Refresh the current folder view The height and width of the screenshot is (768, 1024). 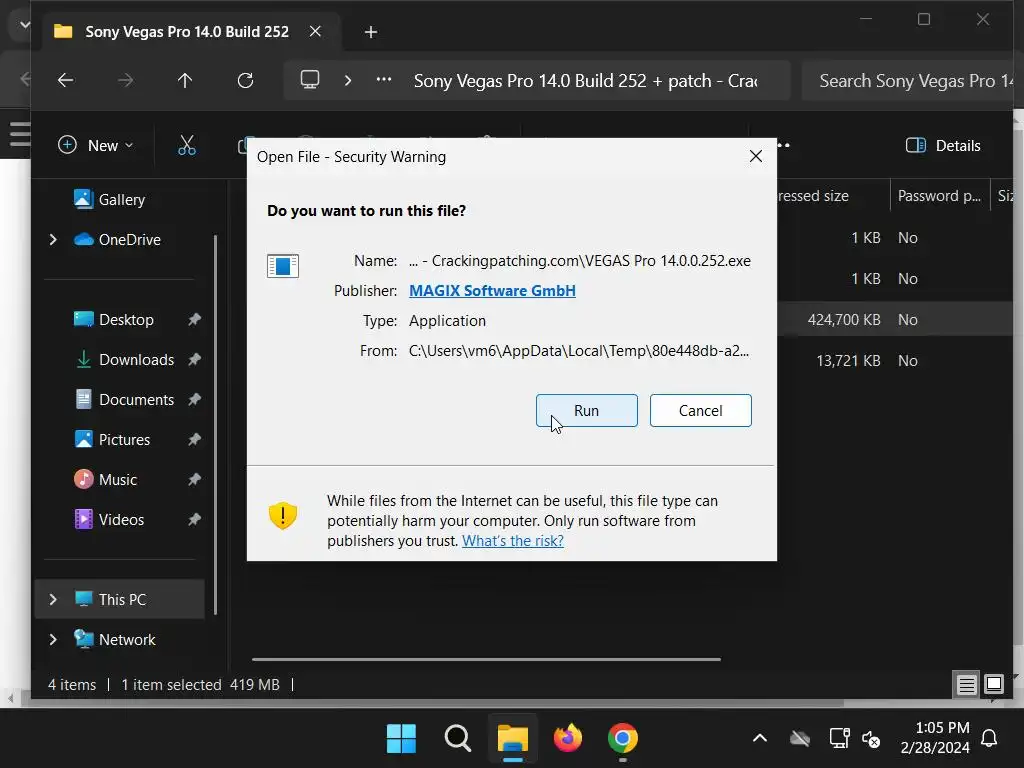(x=245, y=80)
